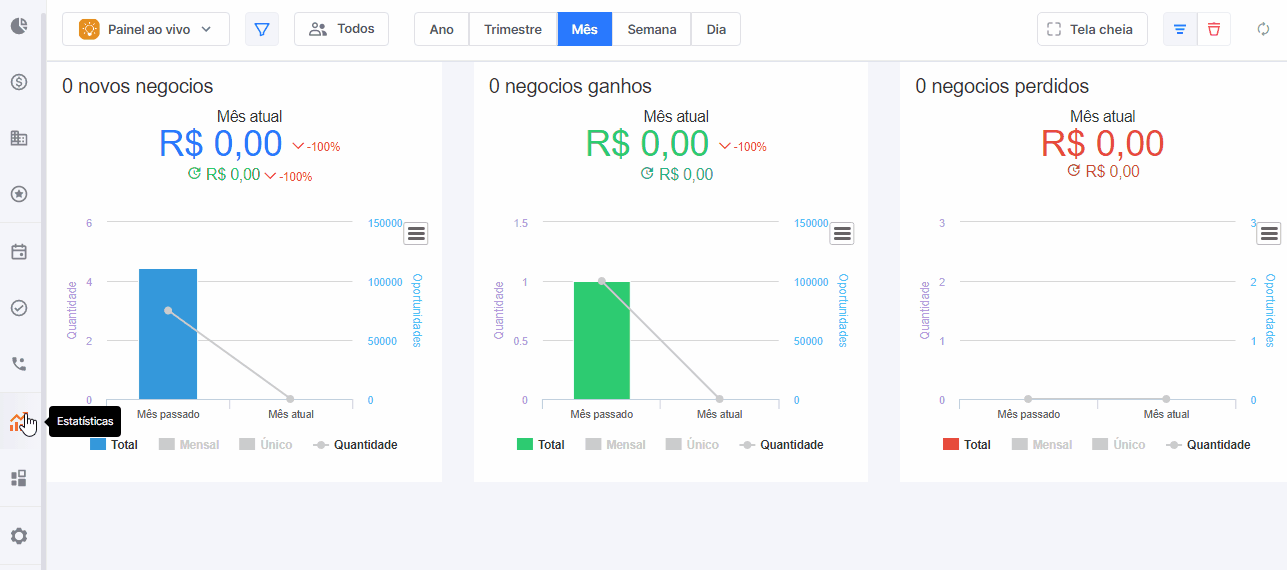Click the 0 negocios perdidos heading
The image size is (1287, 570).
coord(1002,87)
